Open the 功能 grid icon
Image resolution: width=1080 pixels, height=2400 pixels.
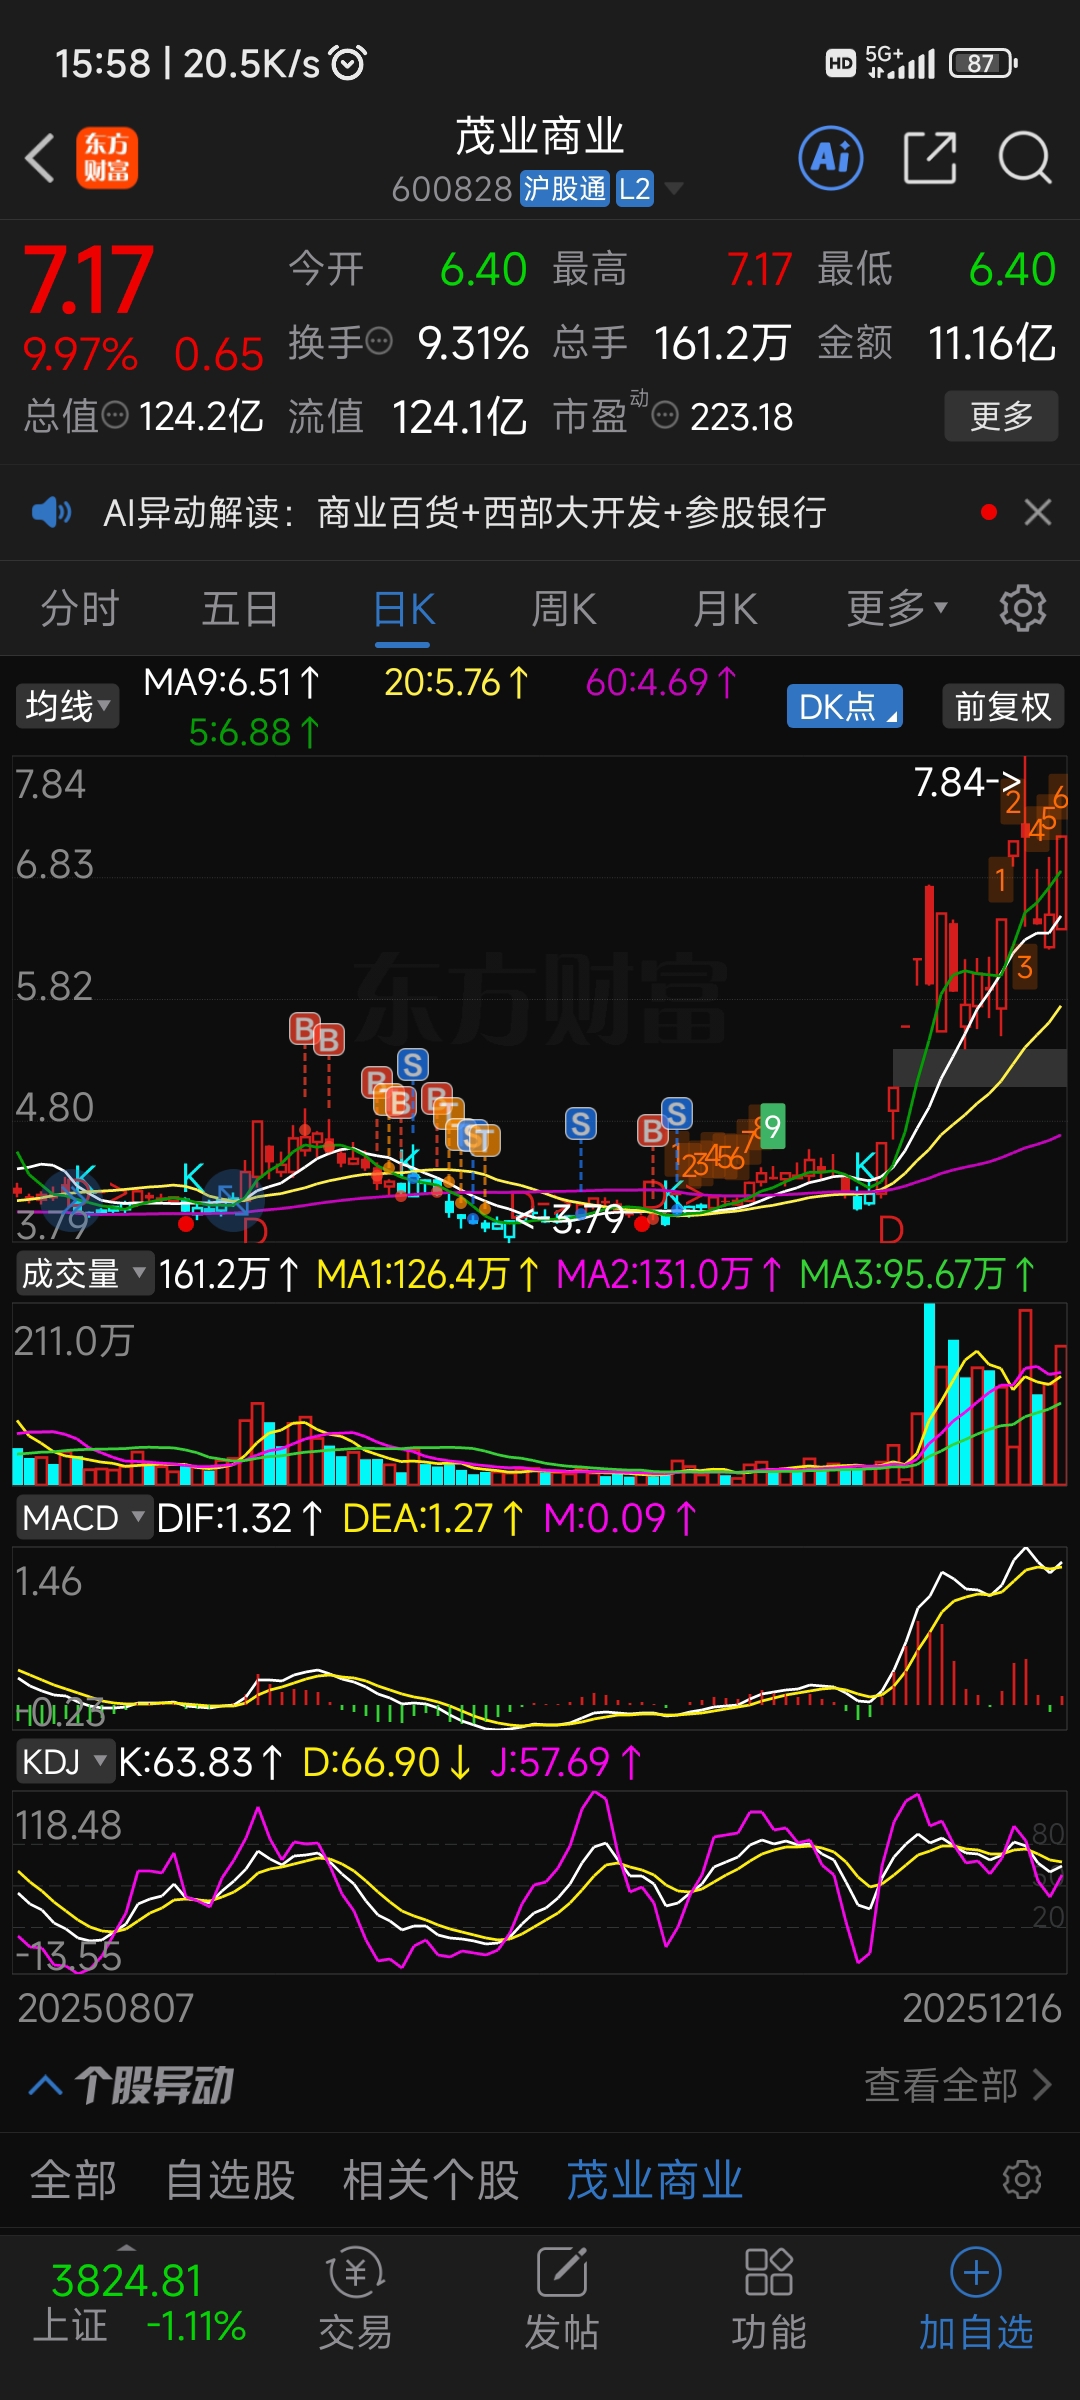click(769, 2272)
